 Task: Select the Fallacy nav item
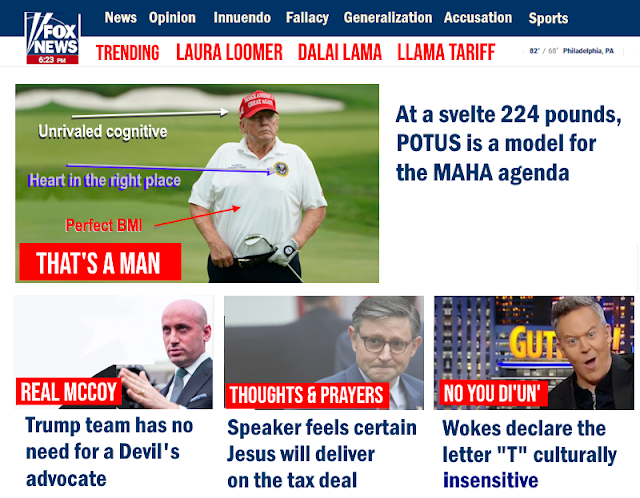pos(307,18)
